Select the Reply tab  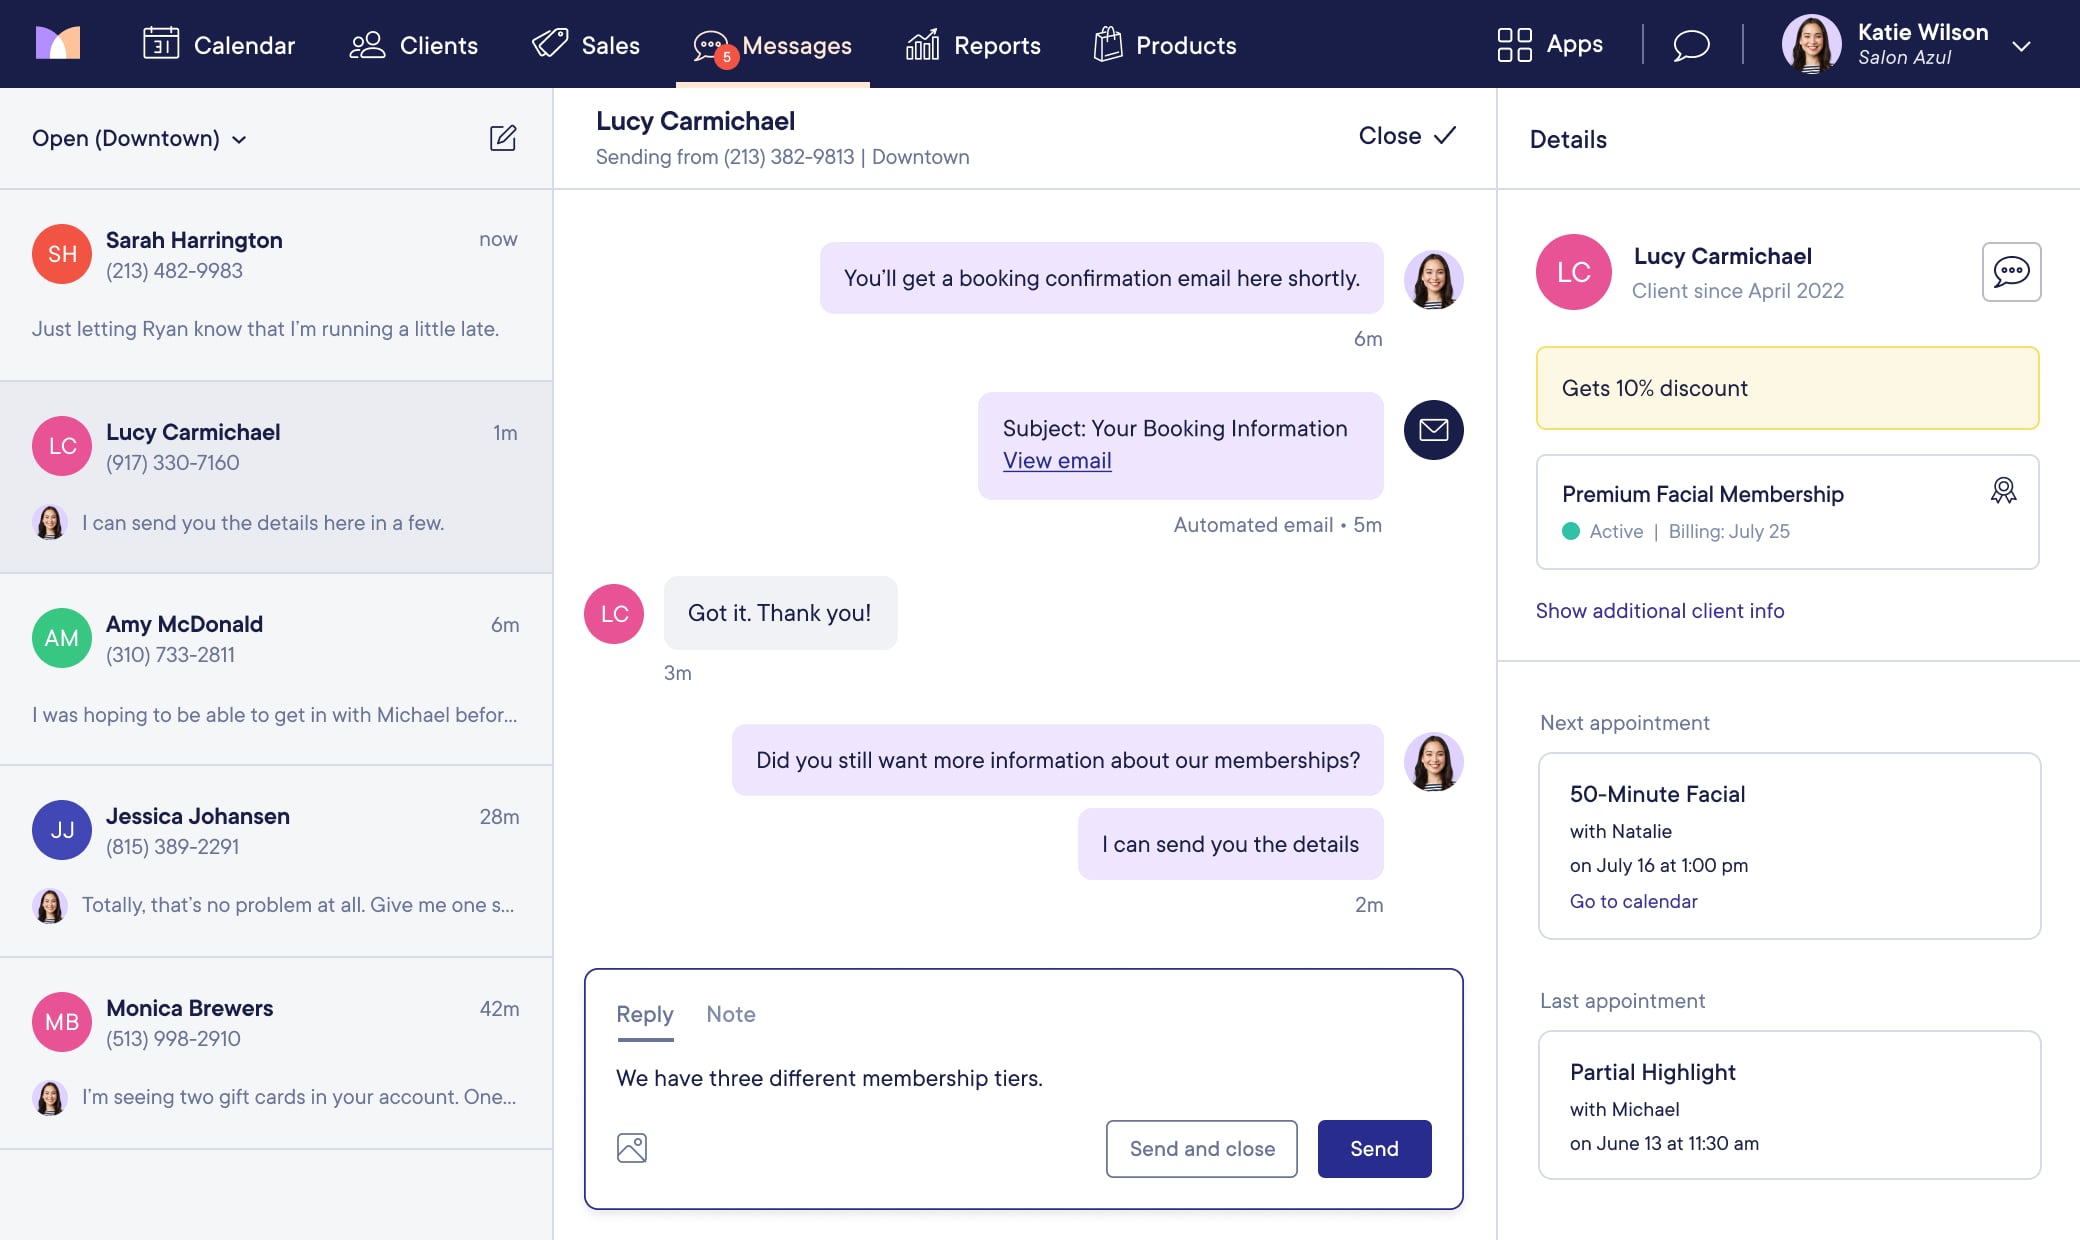pyautogui.click(x=644, y=1014)
